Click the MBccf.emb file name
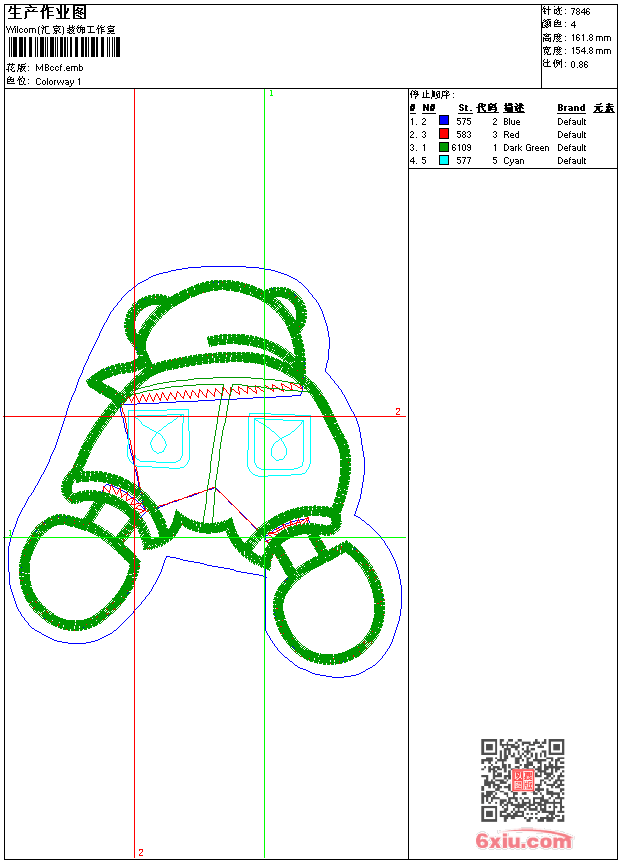Viewport: 620px width, 860px height. point(59,68)
